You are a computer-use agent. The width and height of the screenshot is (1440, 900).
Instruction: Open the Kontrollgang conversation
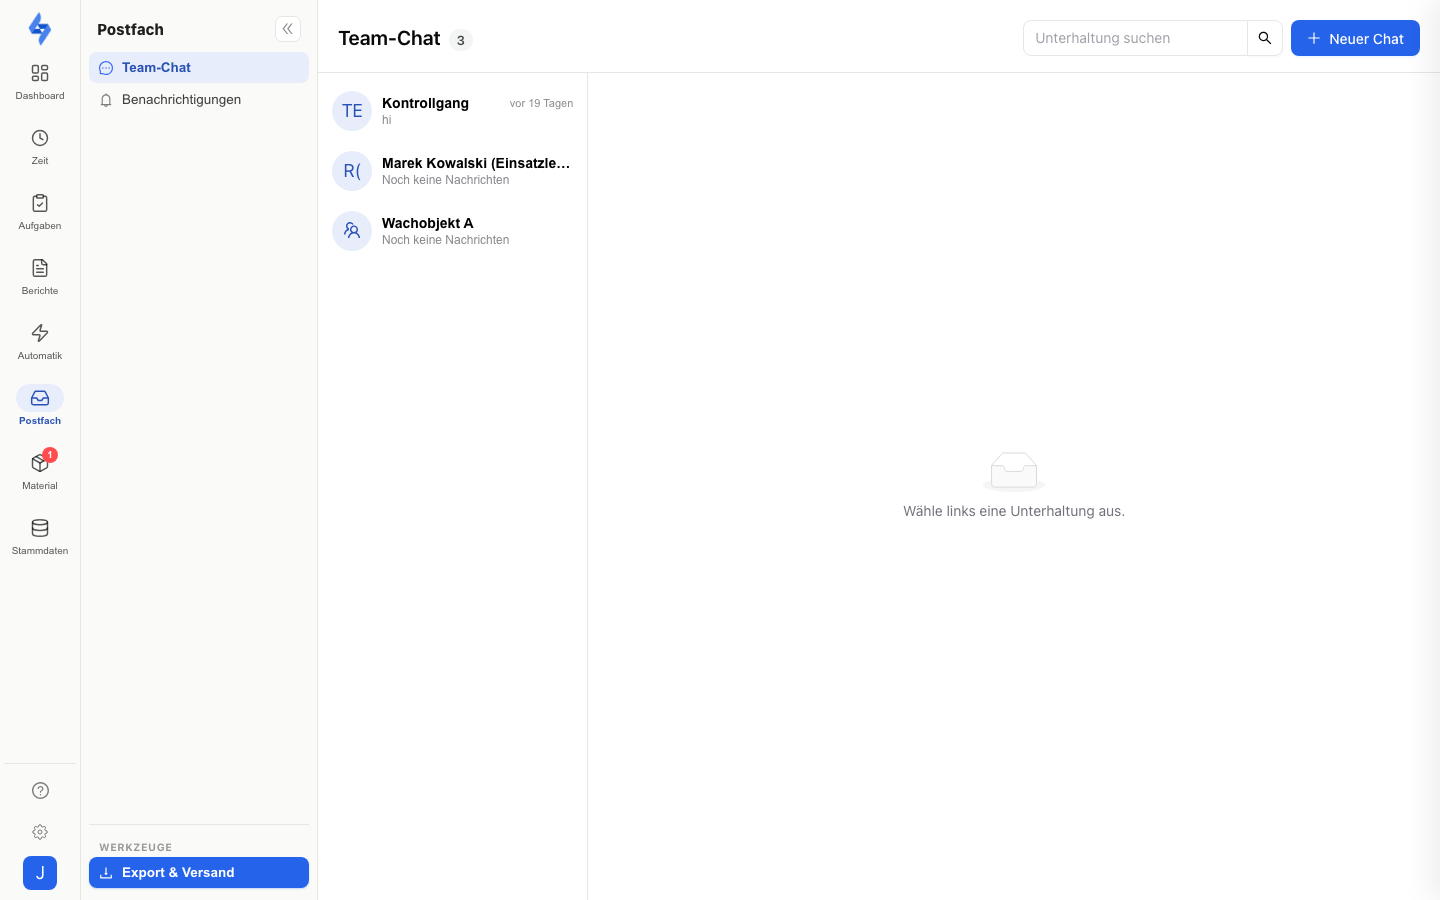tap(452, 111)
